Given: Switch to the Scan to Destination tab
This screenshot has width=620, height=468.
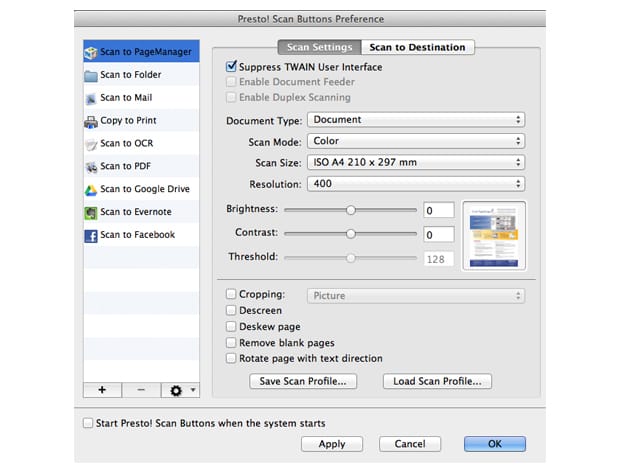Looking at the screenshot, I should tap(417, 47).
